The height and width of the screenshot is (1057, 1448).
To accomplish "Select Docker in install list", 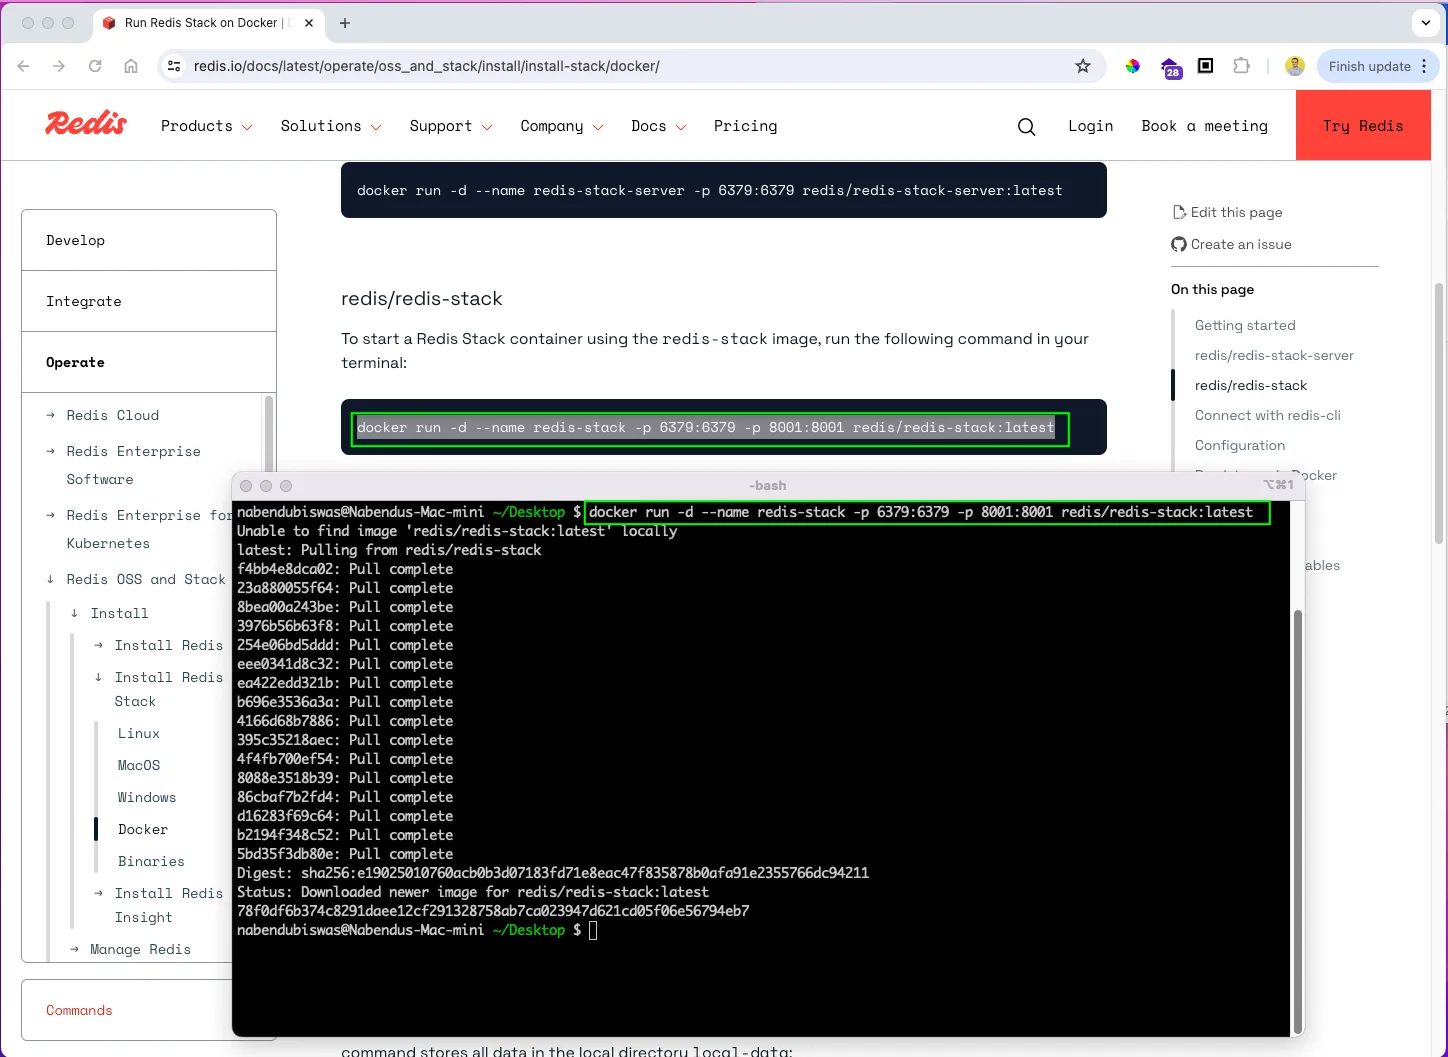I will coord(143,829).
